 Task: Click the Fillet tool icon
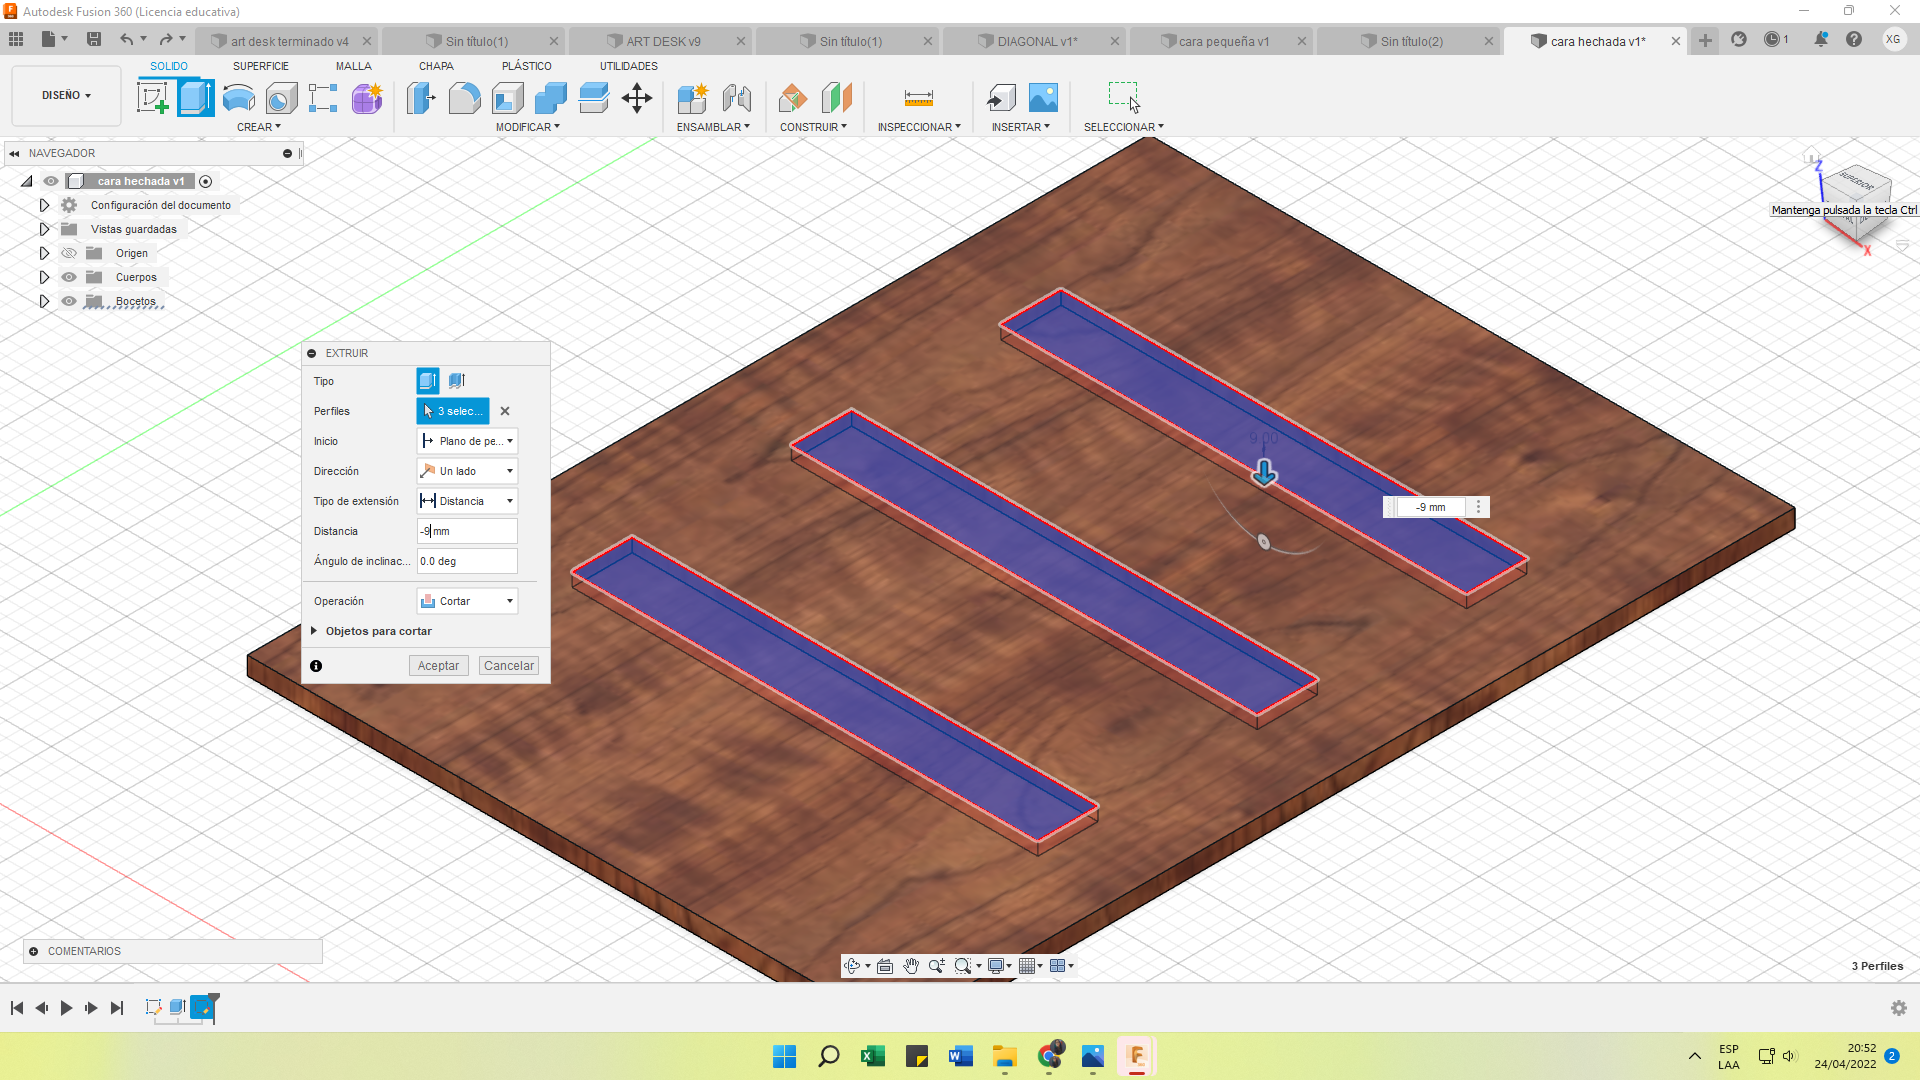click(x=464, y=98)
